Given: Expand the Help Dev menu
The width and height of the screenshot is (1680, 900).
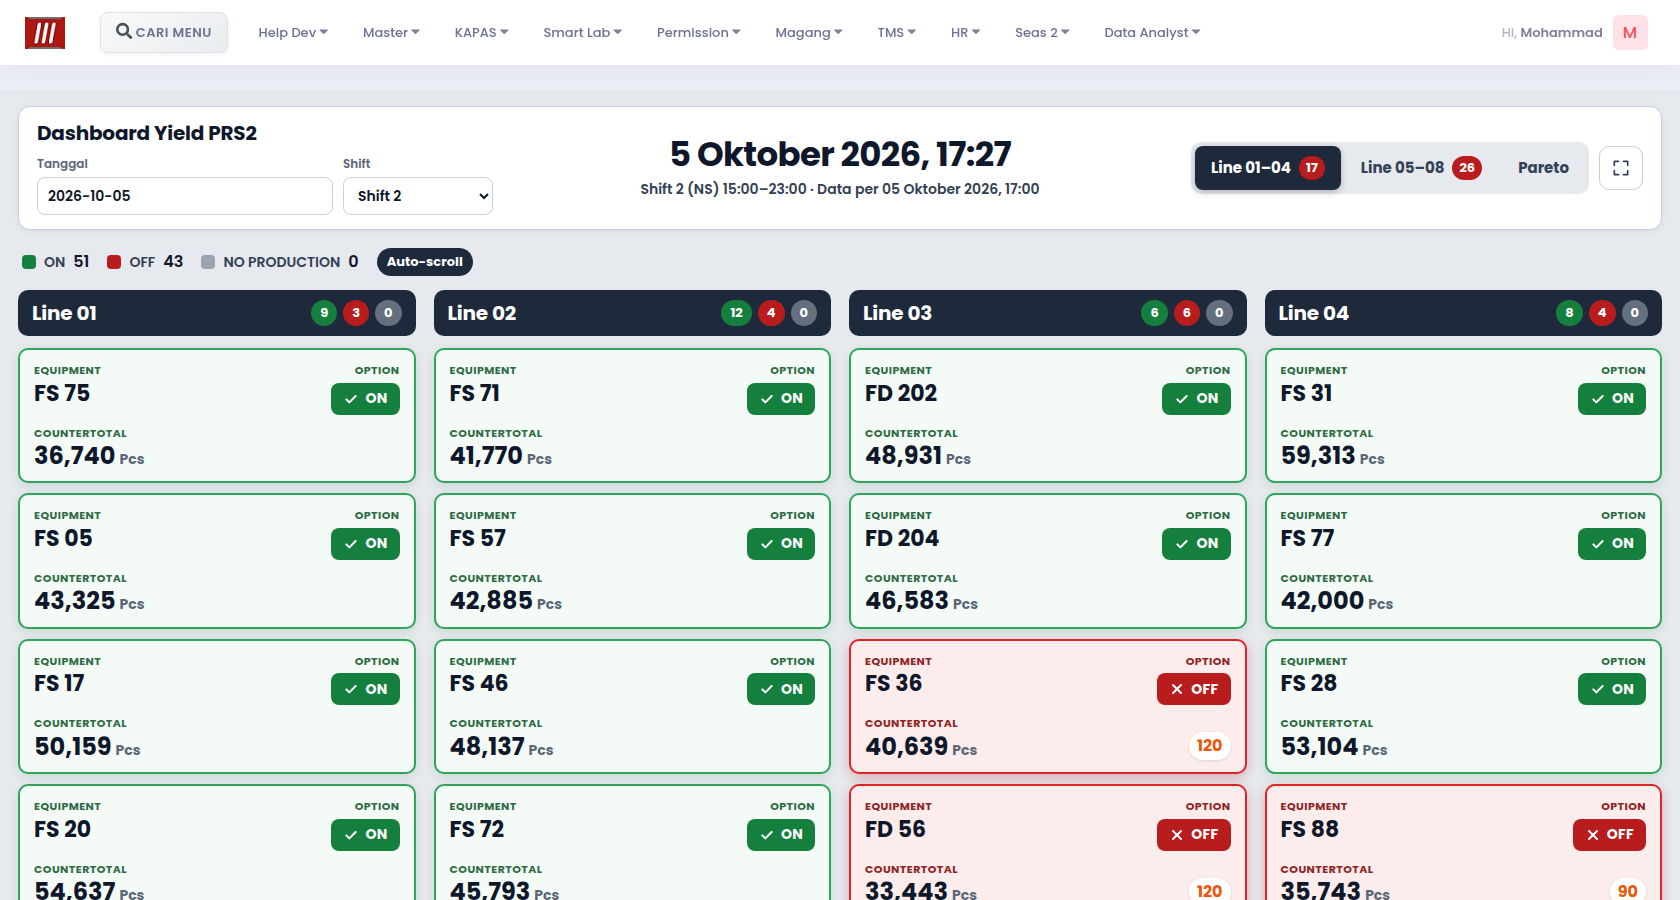Looking at the screenshot, I should click(293, 32).
